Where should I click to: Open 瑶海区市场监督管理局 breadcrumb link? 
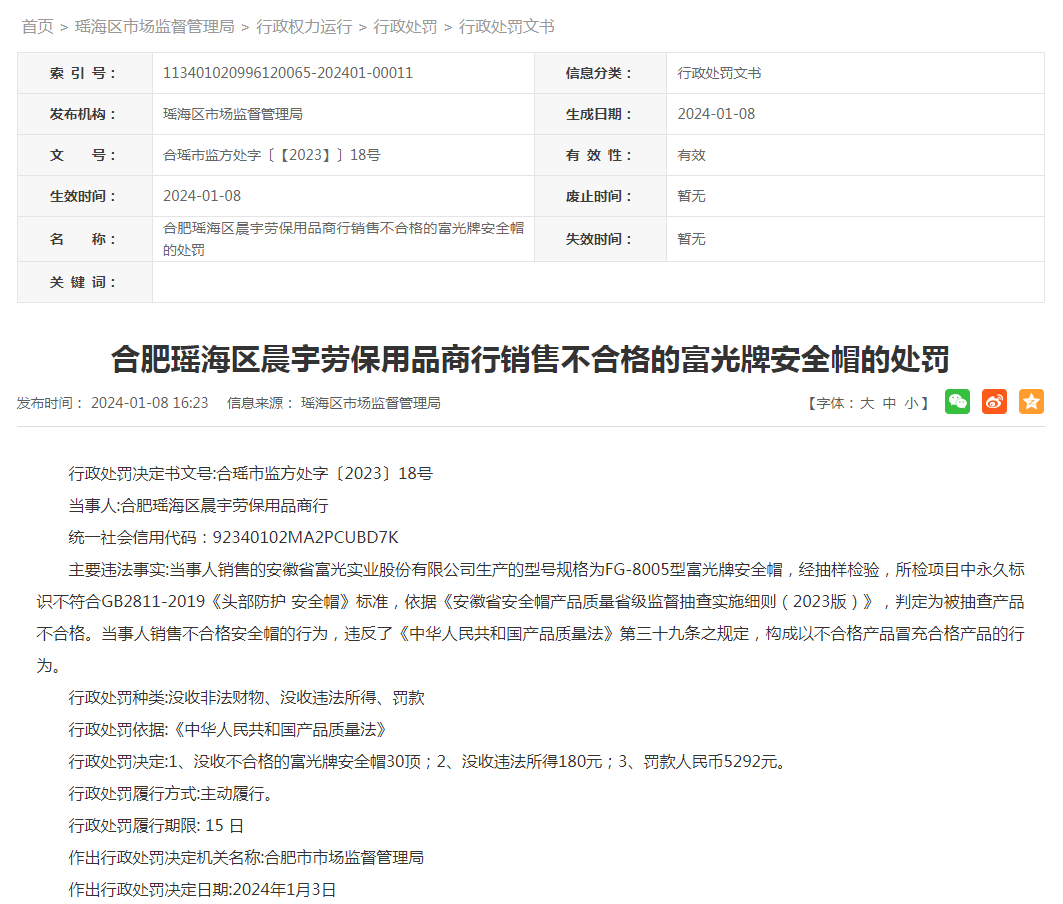tap(155, 26)
